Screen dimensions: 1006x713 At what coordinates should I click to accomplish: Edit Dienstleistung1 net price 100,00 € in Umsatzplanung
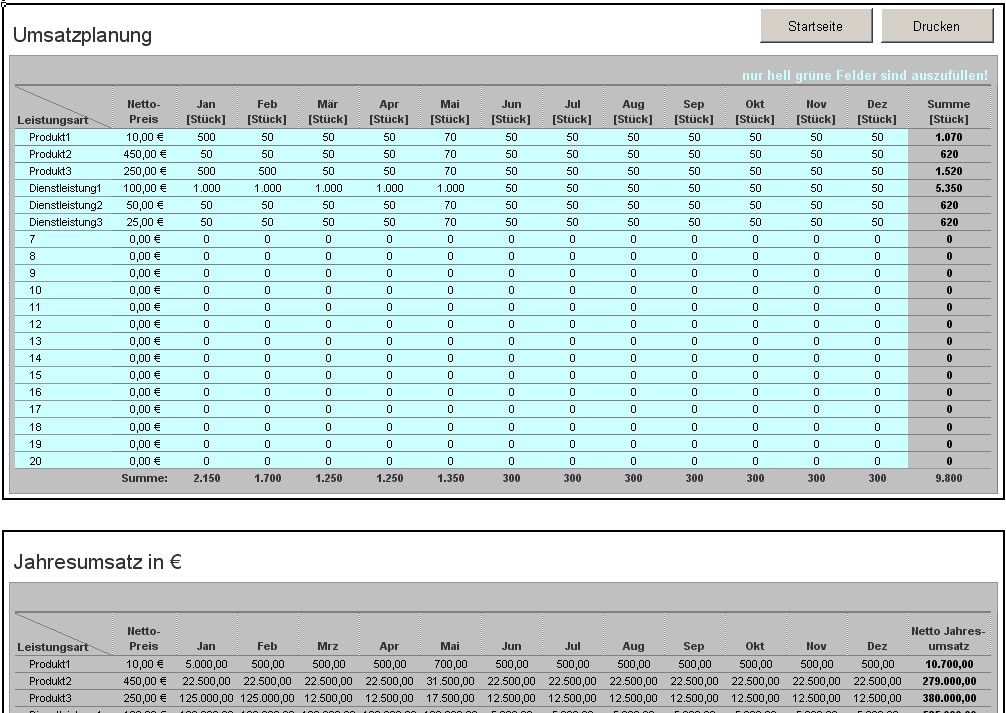point(144,188)
